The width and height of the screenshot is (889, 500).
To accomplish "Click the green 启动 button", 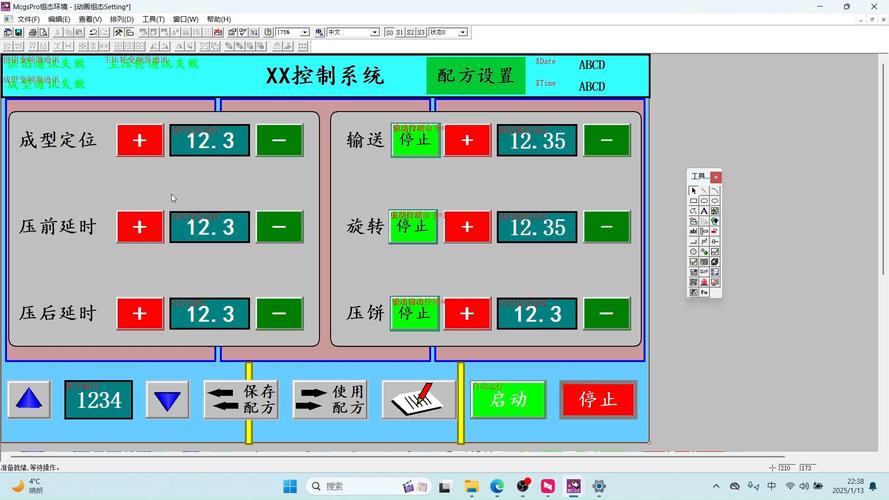I will click(509, 400).
